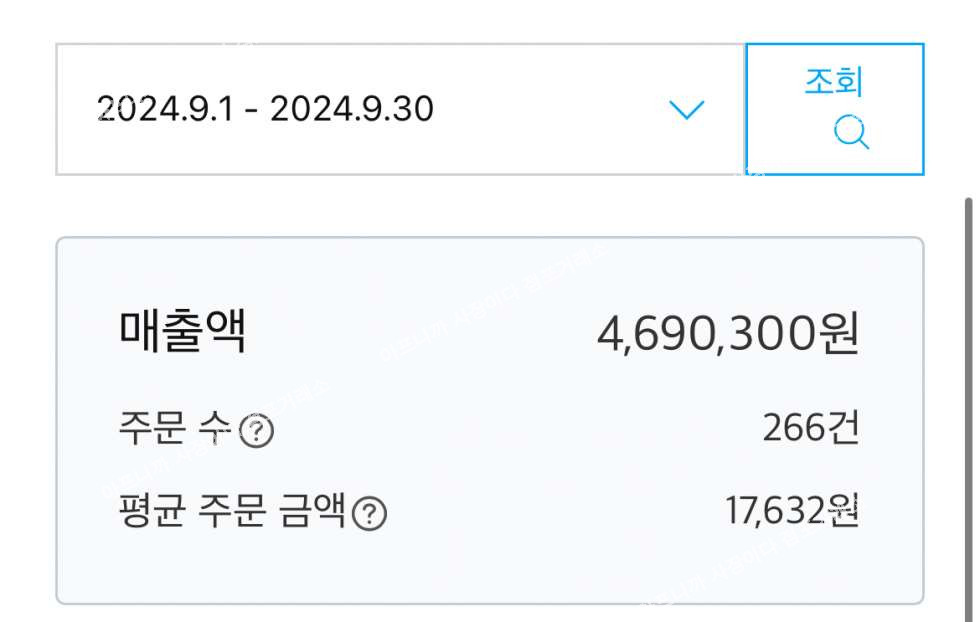Click the magnifier icon in 조회 button

point(851,132)
